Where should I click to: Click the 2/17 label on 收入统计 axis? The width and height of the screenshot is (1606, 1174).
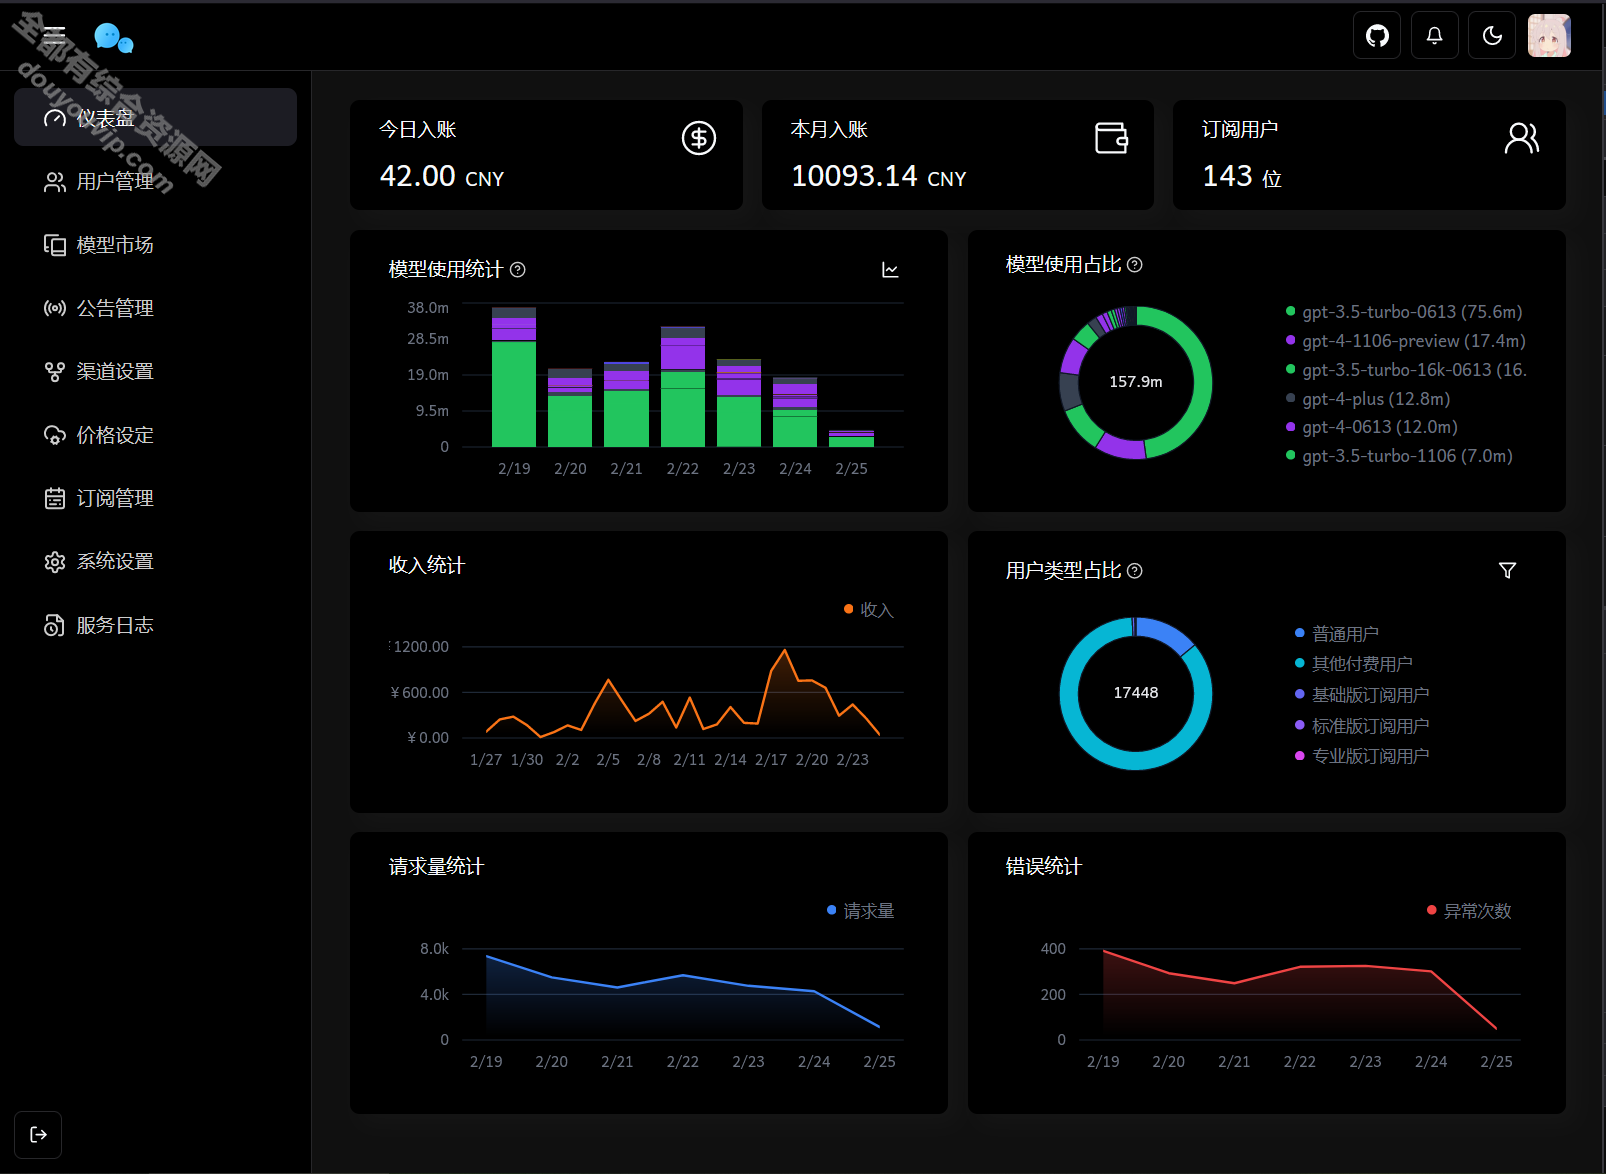click(x=771, y=760)
